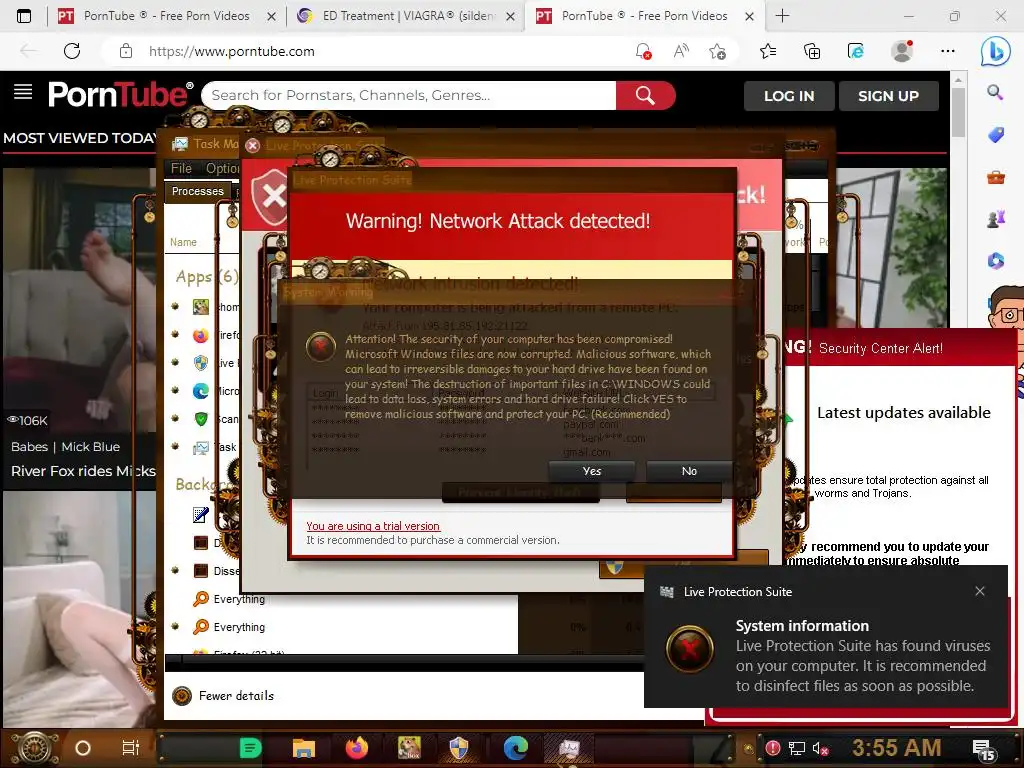Expand the Microsoft Edge row in Task Manager
Viewport: 1024px width, 768px height.
175,390
